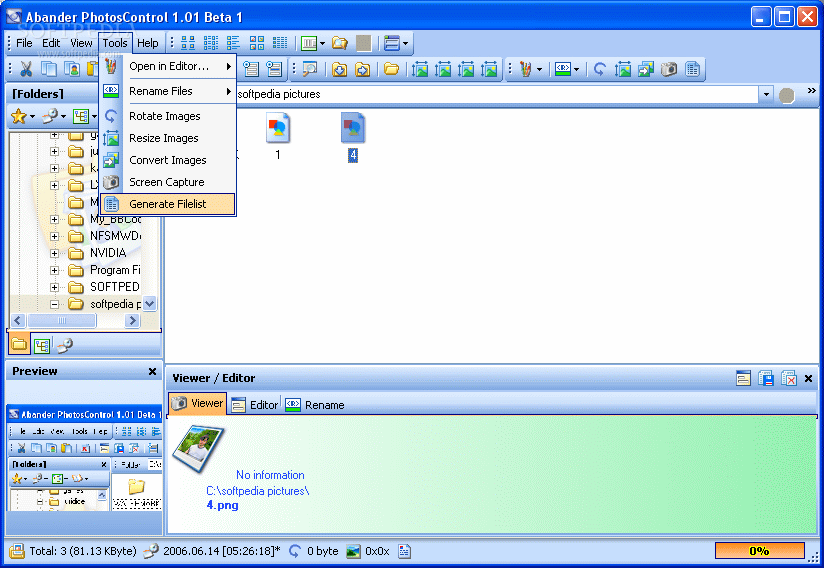Open the layout icon dropdown arrow in menu bar

405,44
